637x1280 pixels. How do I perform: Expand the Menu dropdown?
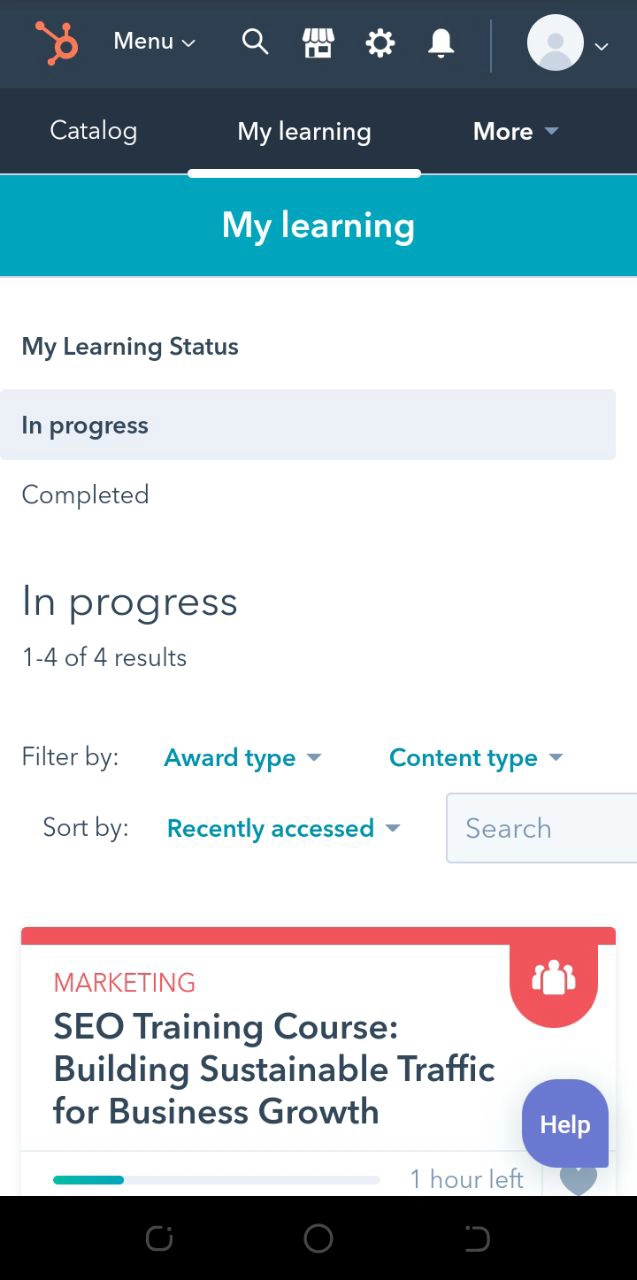tap(154, 42)
